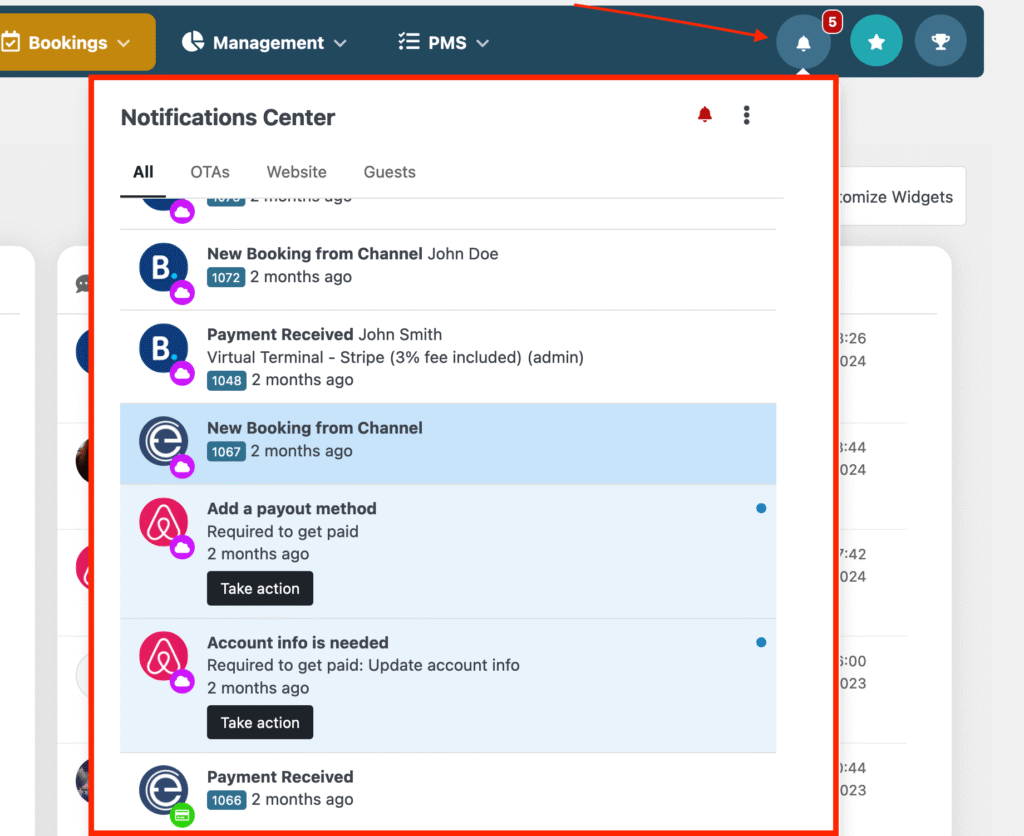Open the Booking.com icon on John Doe's notification
The height and width of the screenshot is (836, 1024).
pyautogui.click(x=163, y=268)
